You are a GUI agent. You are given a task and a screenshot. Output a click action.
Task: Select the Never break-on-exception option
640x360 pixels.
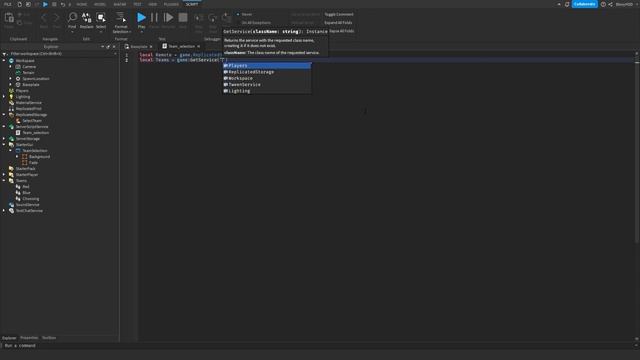click(244, 14)
